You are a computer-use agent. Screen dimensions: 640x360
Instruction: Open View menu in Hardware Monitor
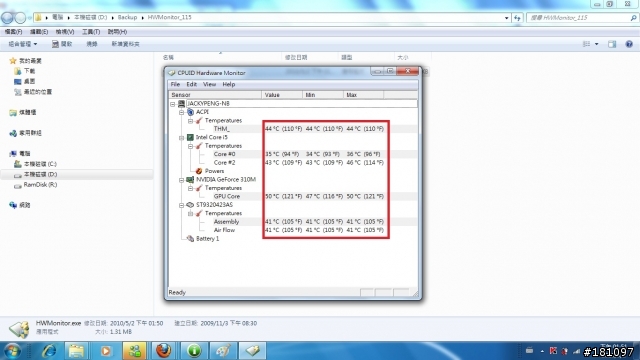pyautogui.click(x=209, y=84)
